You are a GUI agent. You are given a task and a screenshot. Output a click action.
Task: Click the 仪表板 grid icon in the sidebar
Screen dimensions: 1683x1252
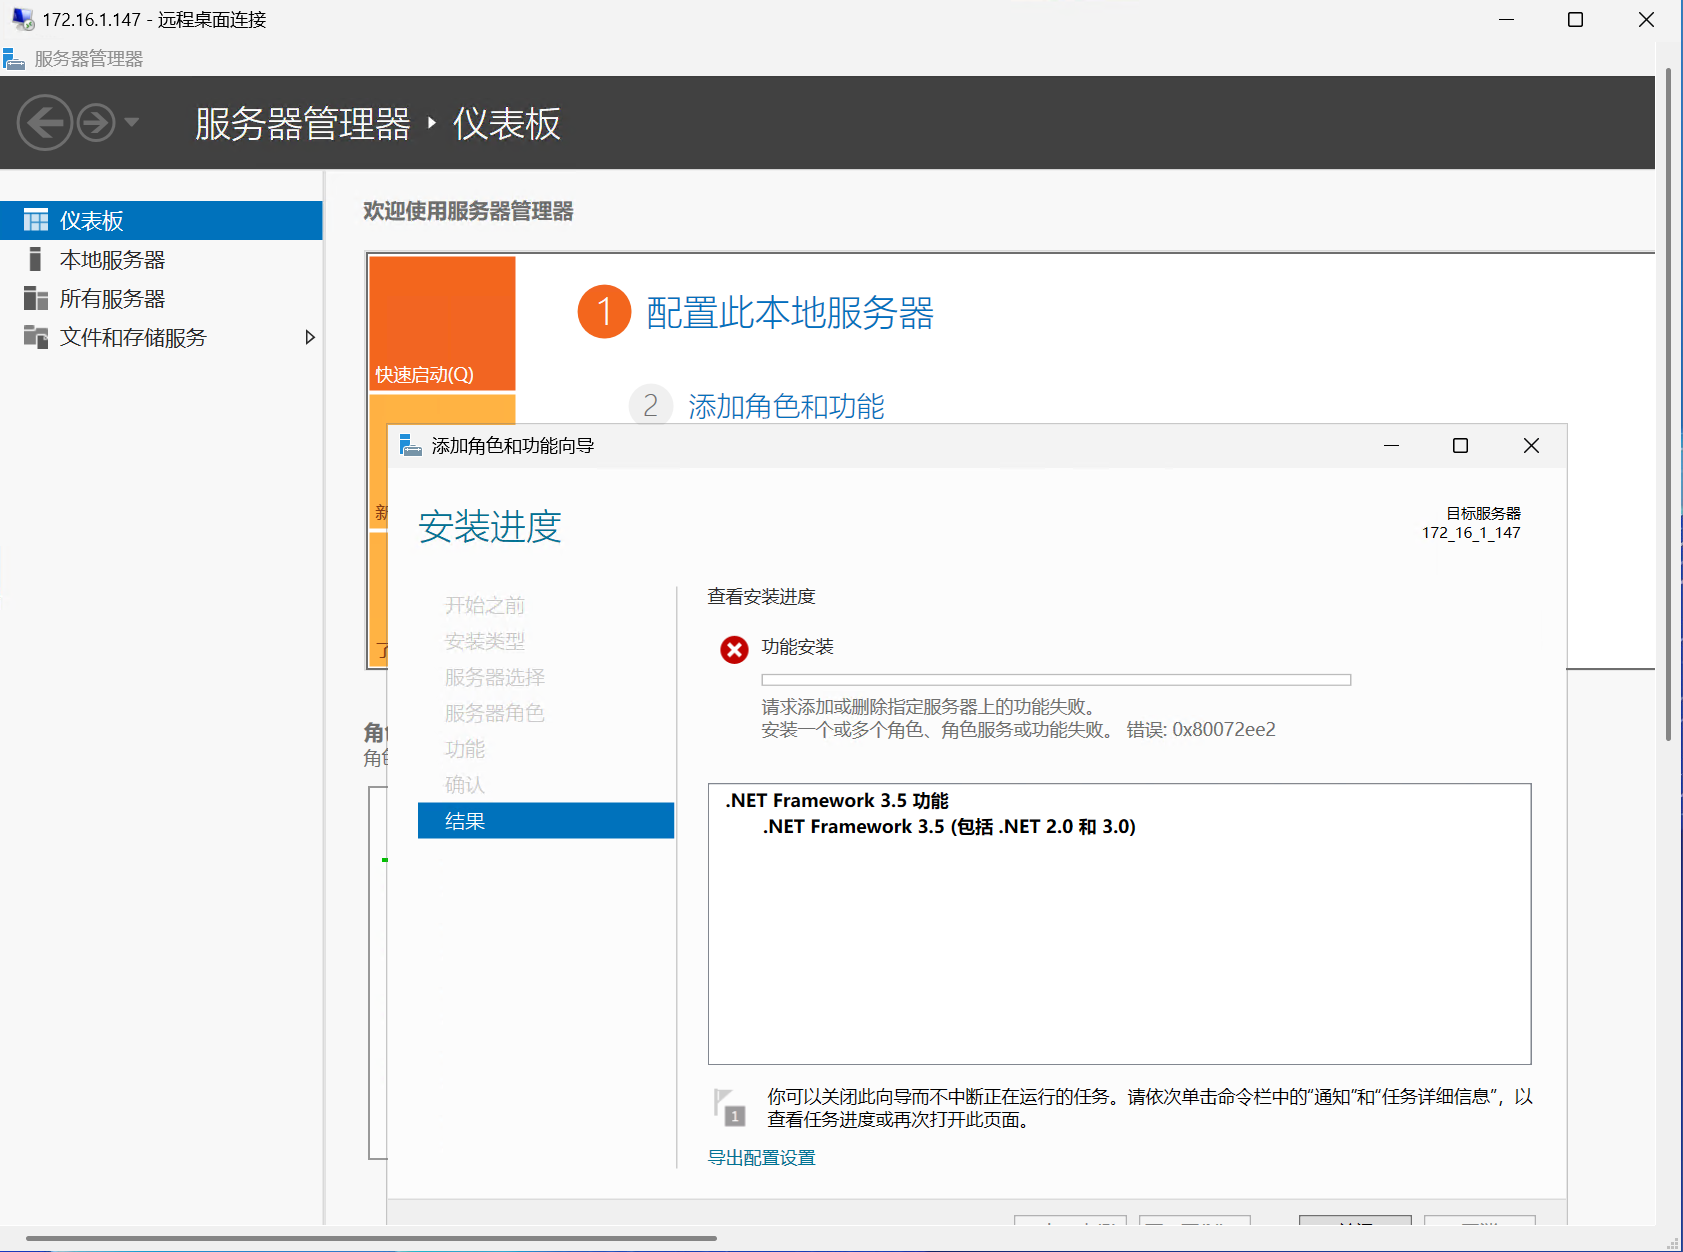pos(36,220)
